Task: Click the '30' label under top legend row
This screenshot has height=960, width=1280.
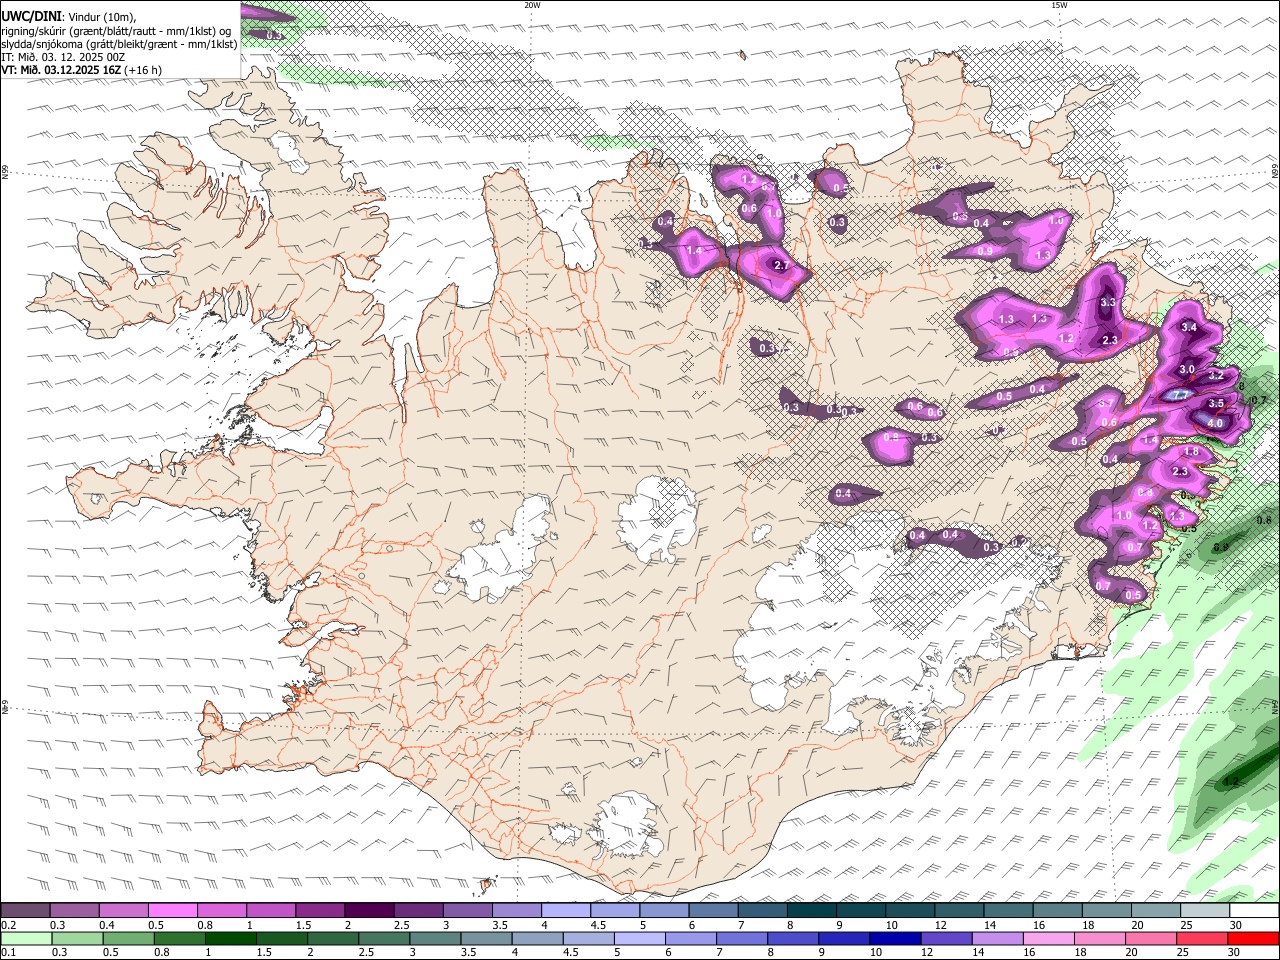Action: click(x=1236, y=925)
